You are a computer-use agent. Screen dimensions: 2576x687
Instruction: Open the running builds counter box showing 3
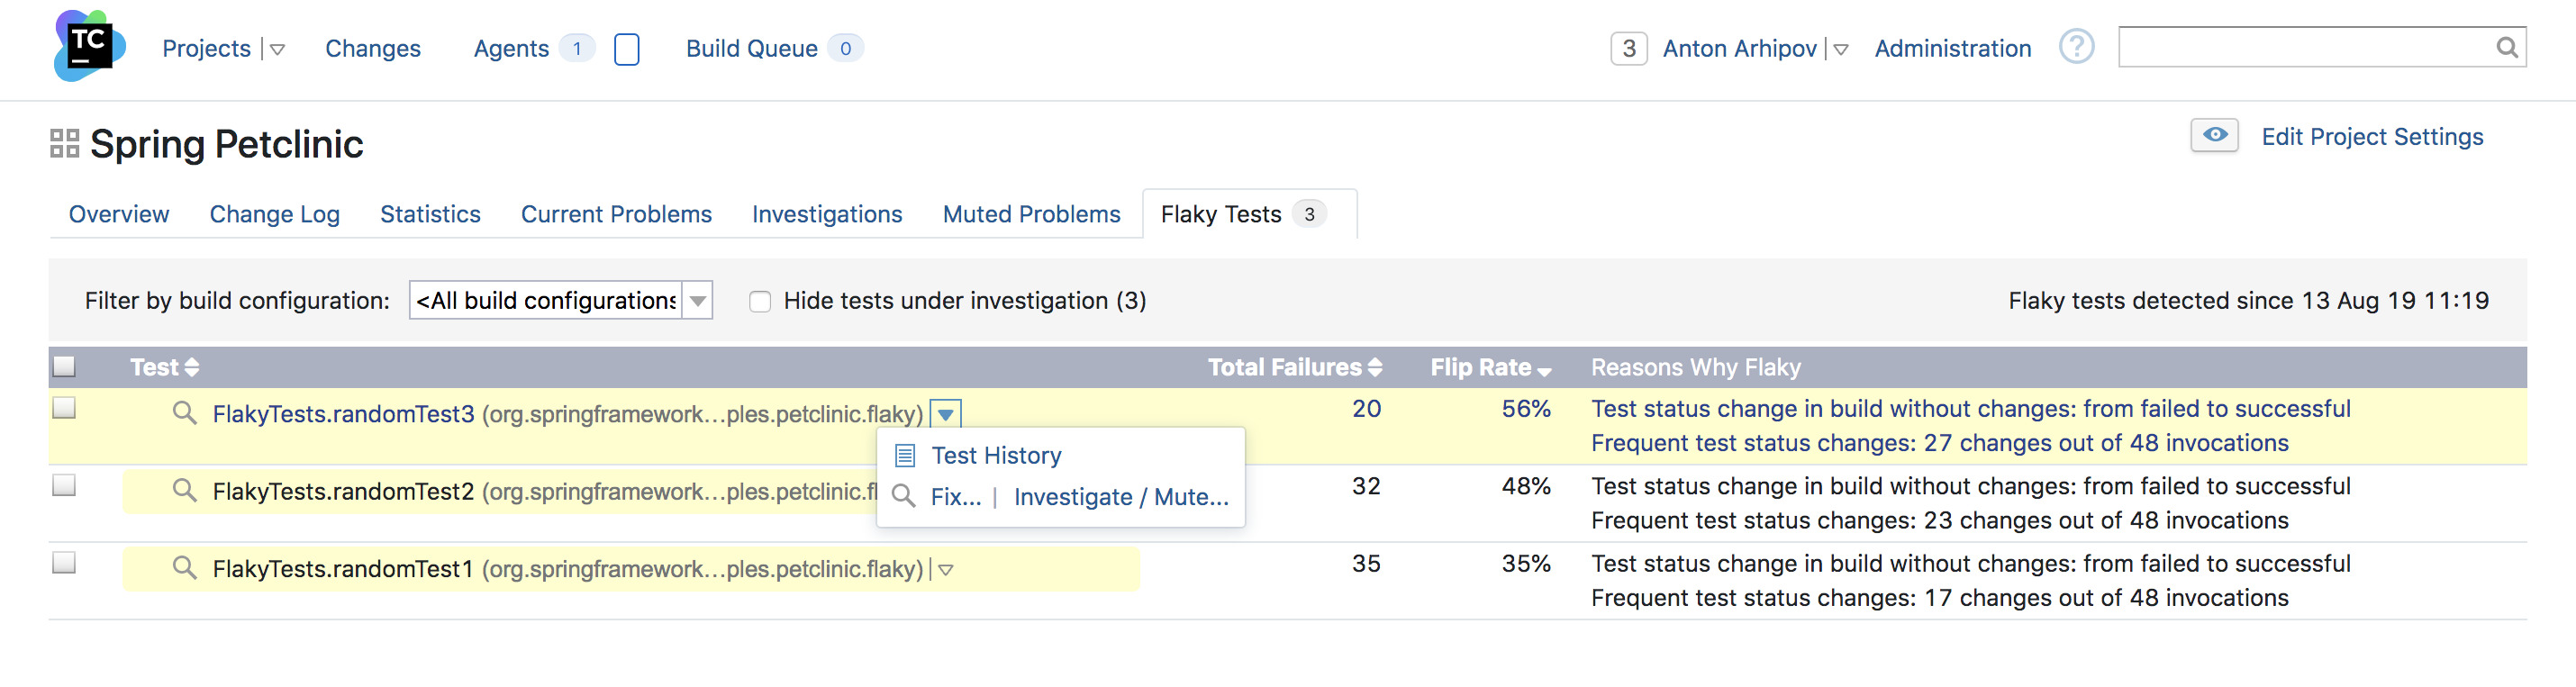pyautogui.click(x=1628, y=48)
